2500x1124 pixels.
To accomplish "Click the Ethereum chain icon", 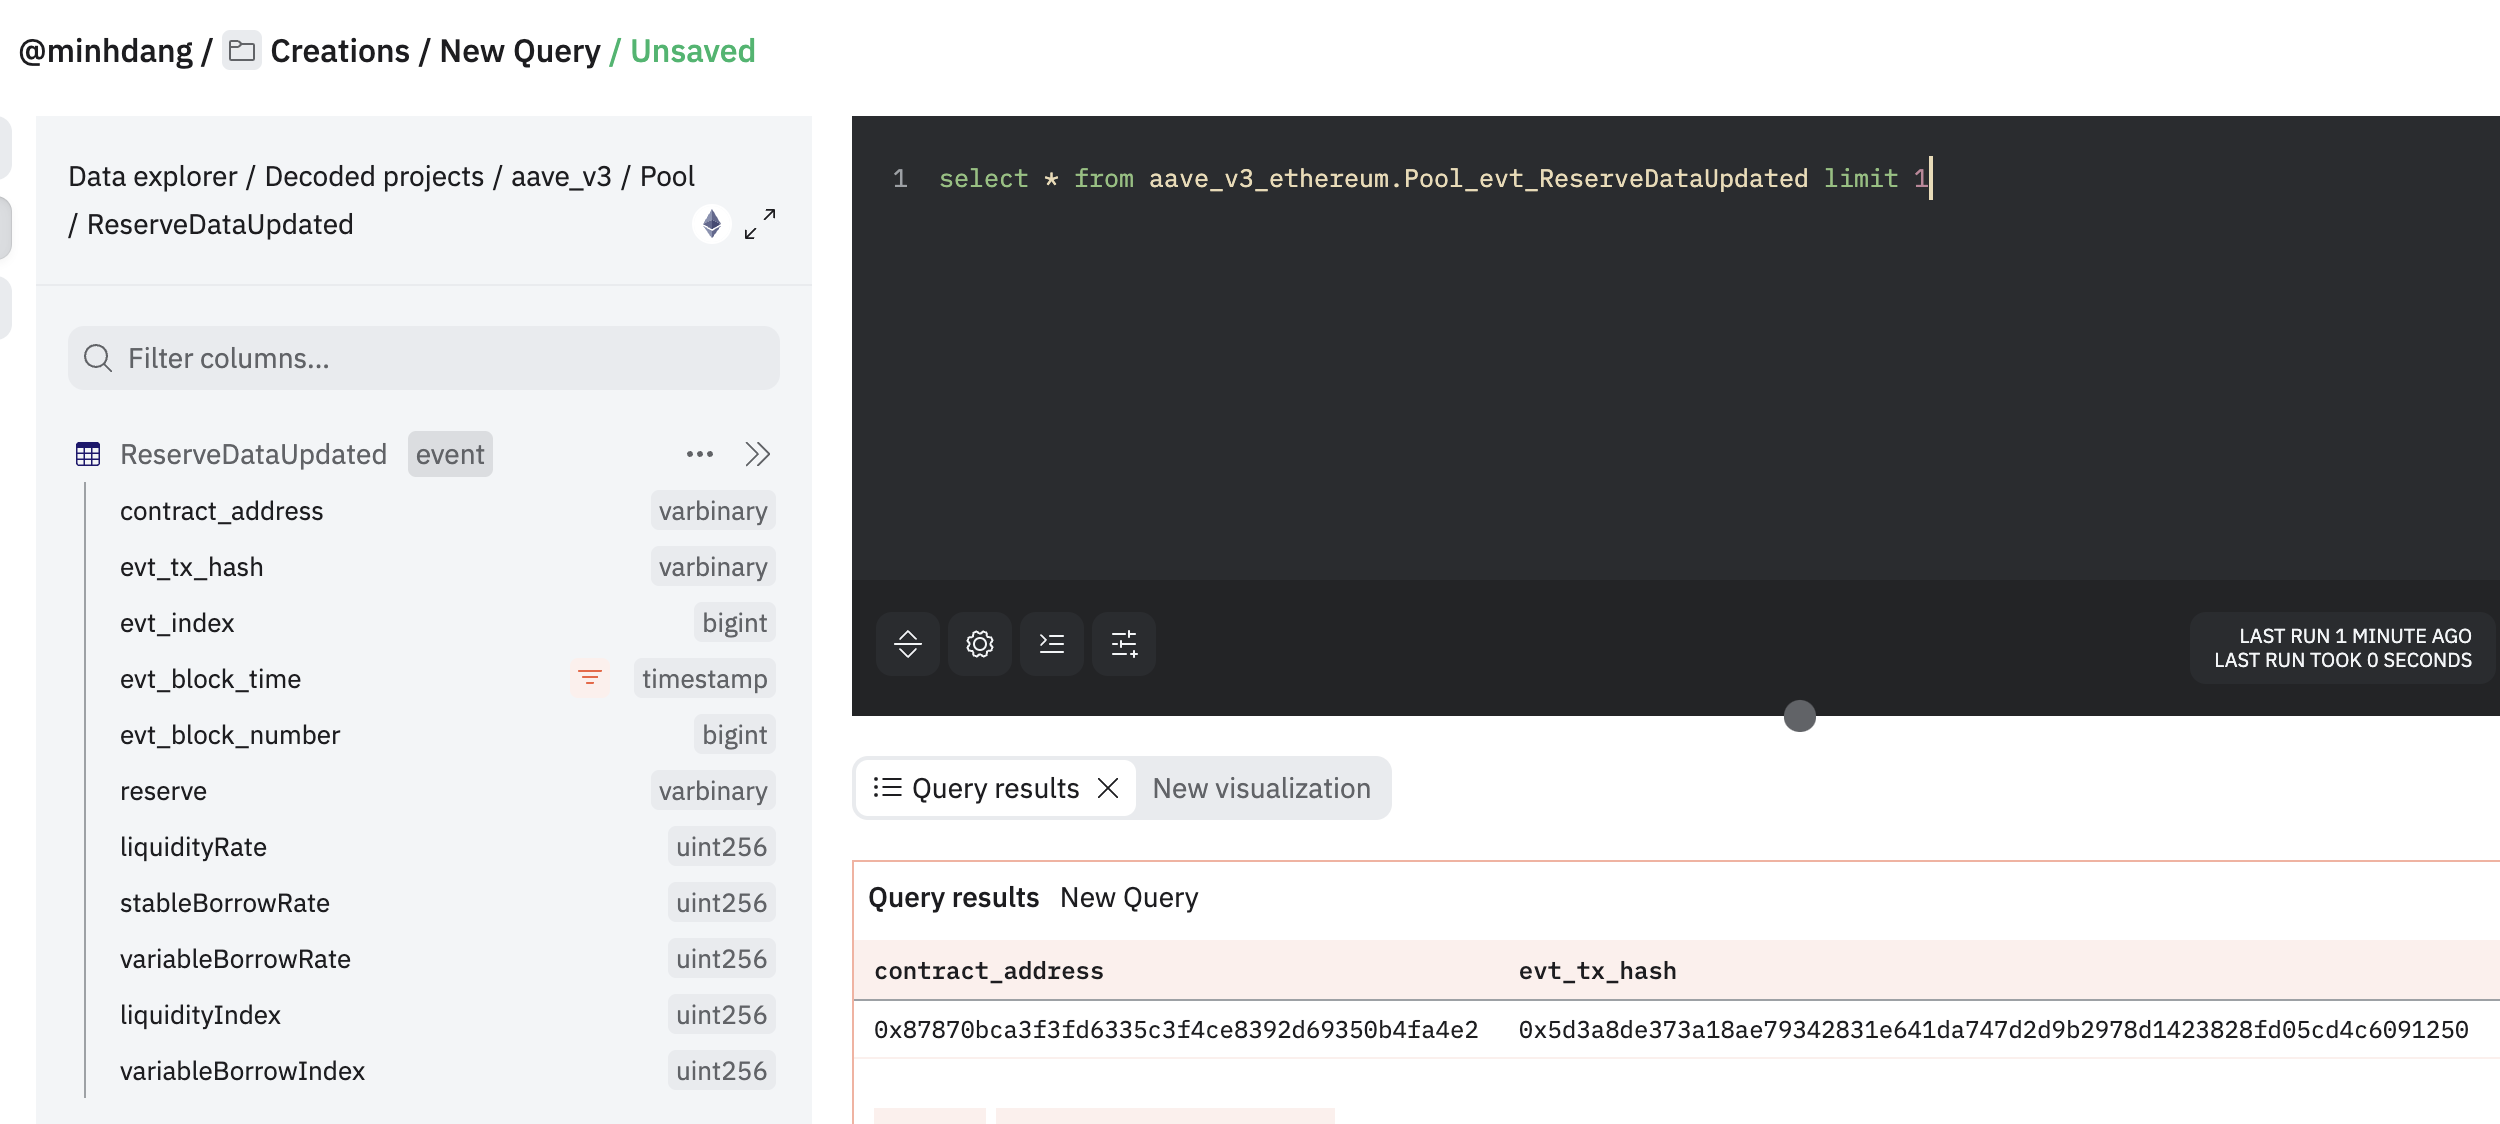I will [711, 224].
